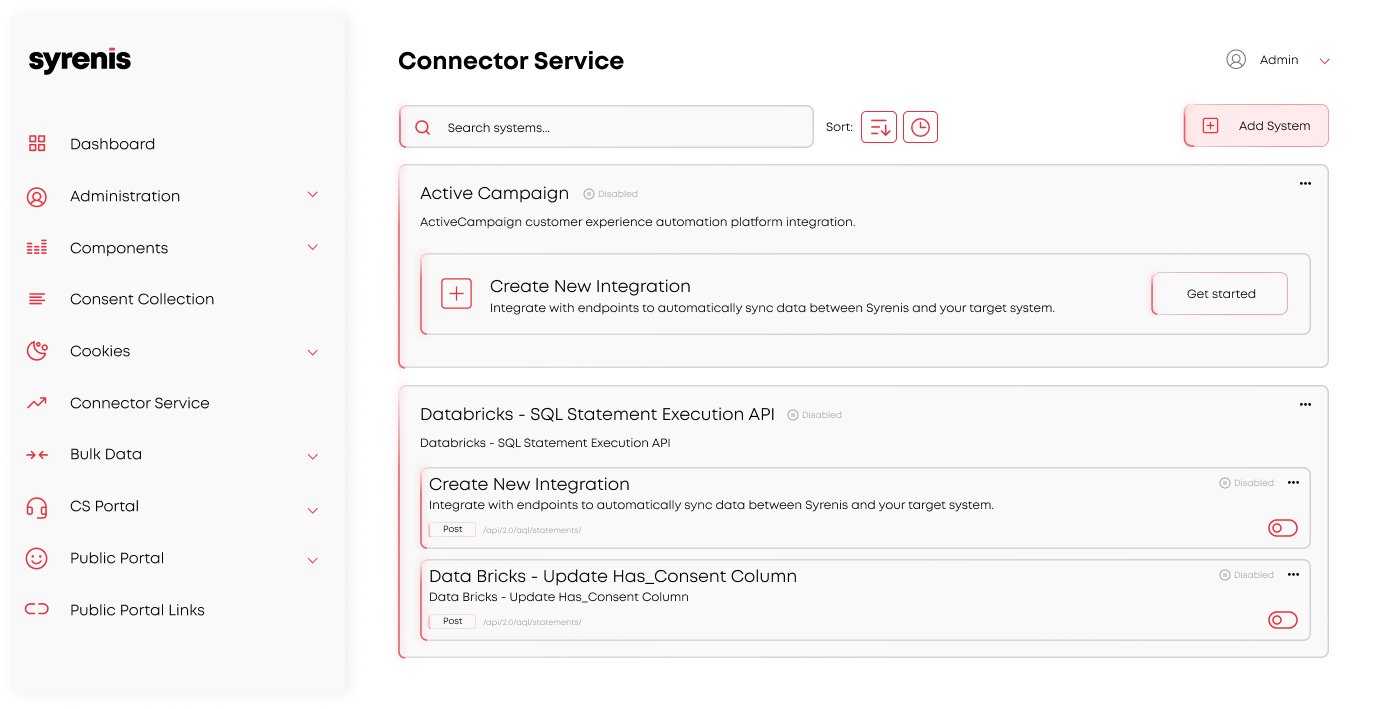Open Consent Collection in the sidebar
The height and width of the screenshot is (709, 1374).
coord(142,299)
